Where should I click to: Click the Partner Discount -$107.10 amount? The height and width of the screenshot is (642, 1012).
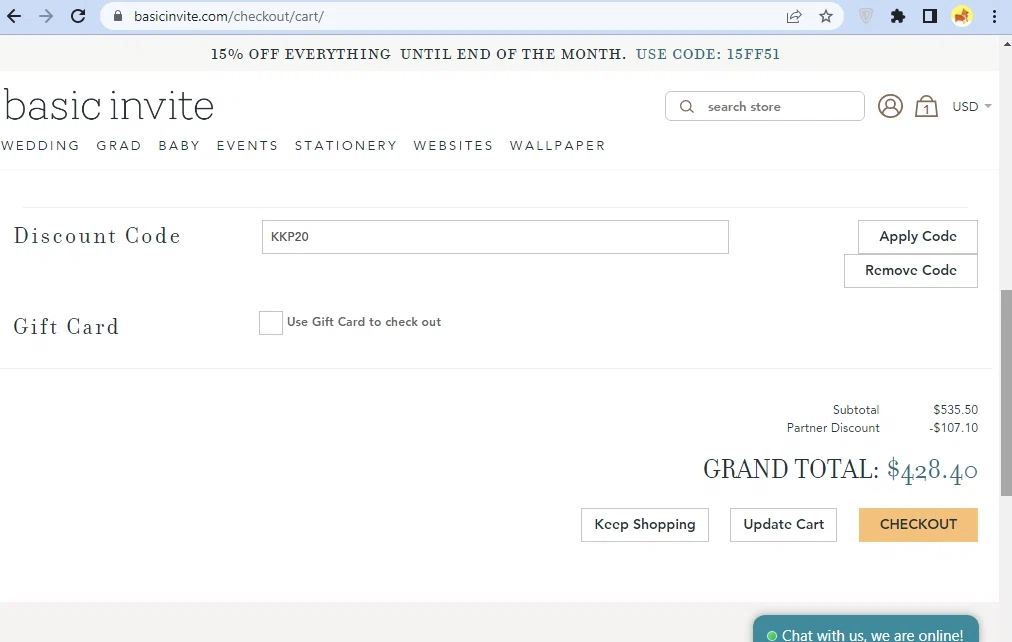(953, 428)
